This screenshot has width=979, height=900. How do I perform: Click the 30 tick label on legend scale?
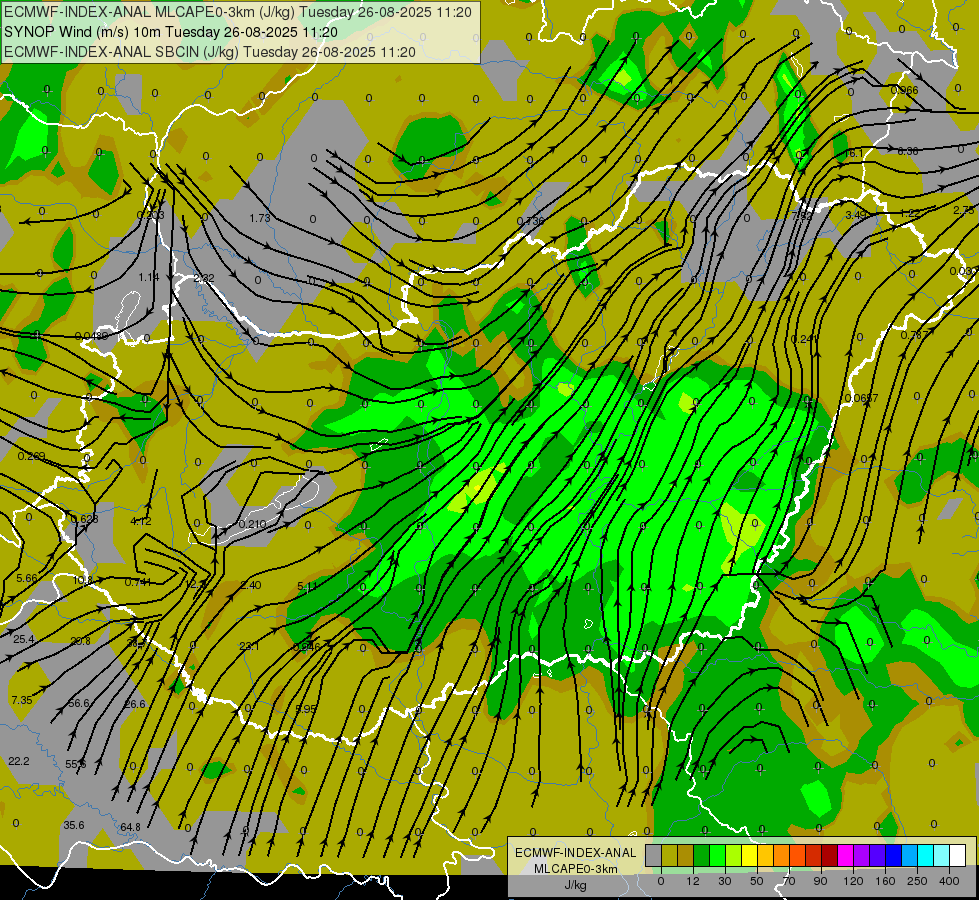pos(724,881)
